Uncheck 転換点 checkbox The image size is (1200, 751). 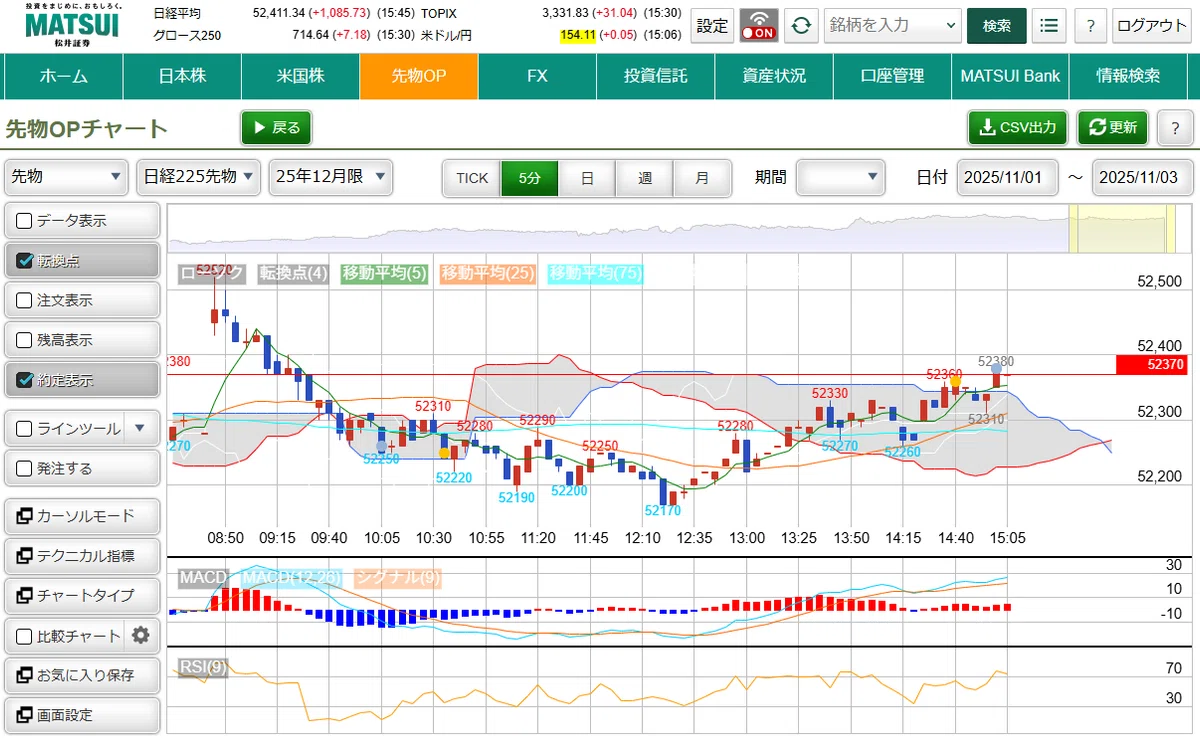pyautogui.click(x=24, y=261)
